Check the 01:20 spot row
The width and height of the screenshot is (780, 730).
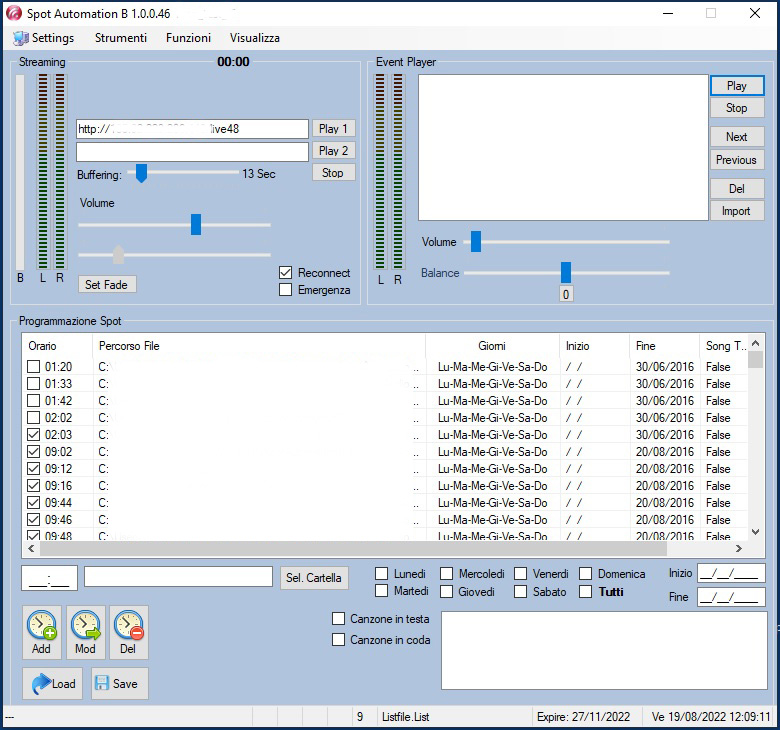pyautogui.click(x=33, y=367)
